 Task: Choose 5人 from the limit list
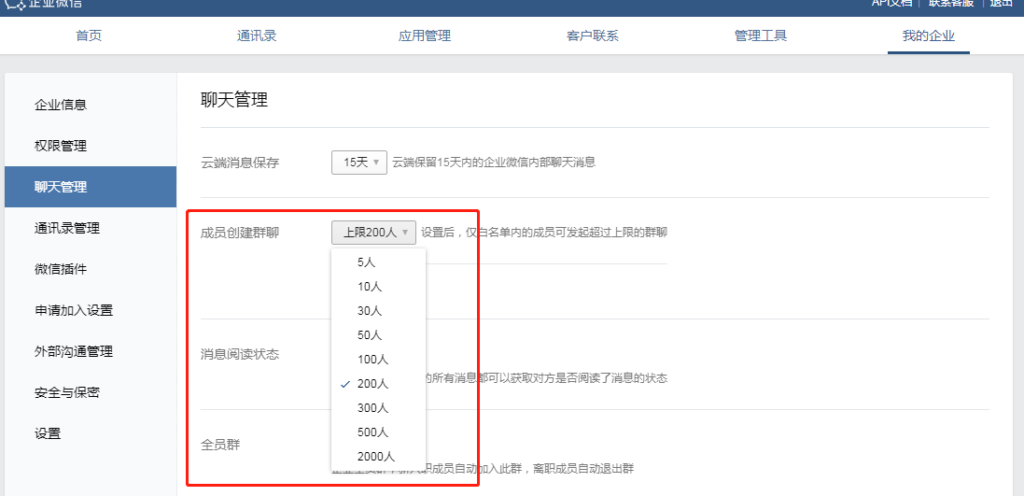[x=367, y=262]
